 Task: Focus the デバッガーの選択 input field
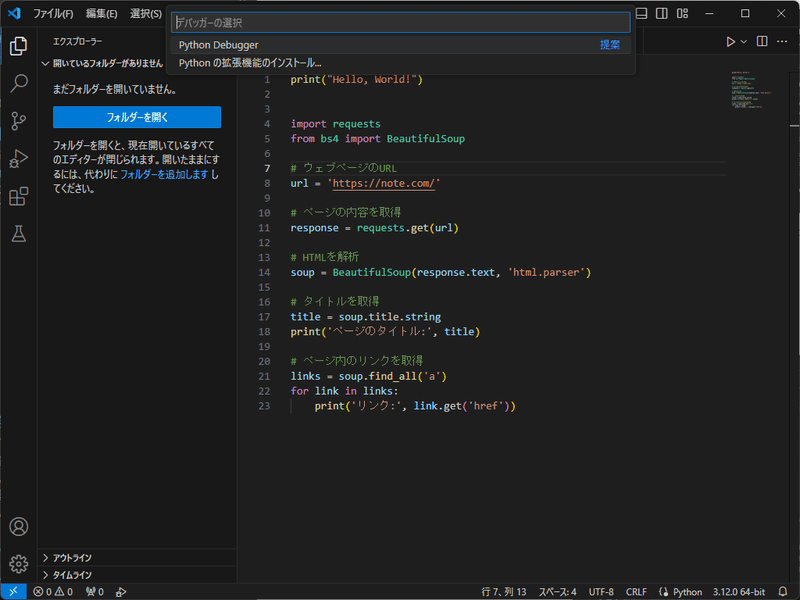click(401, 22)
